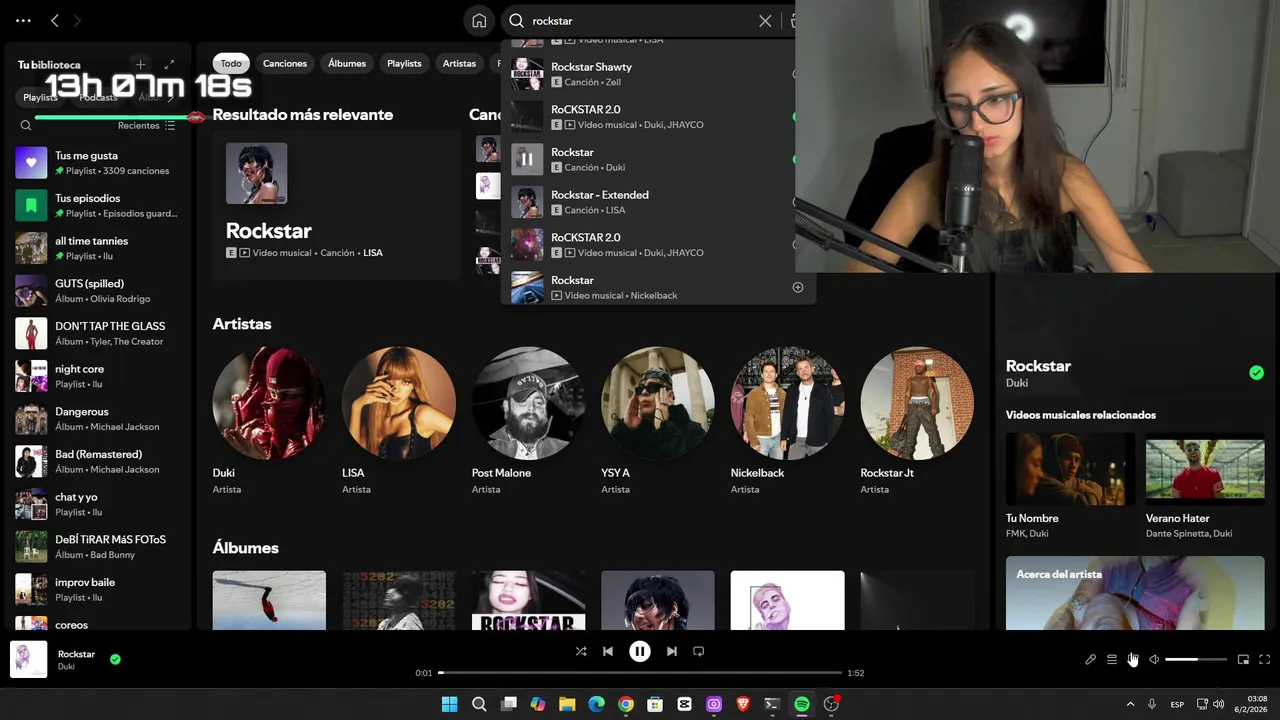The image size is (1280, 720).
Task: Pause Rockstar by Duki in suggestions
Action: [527, 159]
